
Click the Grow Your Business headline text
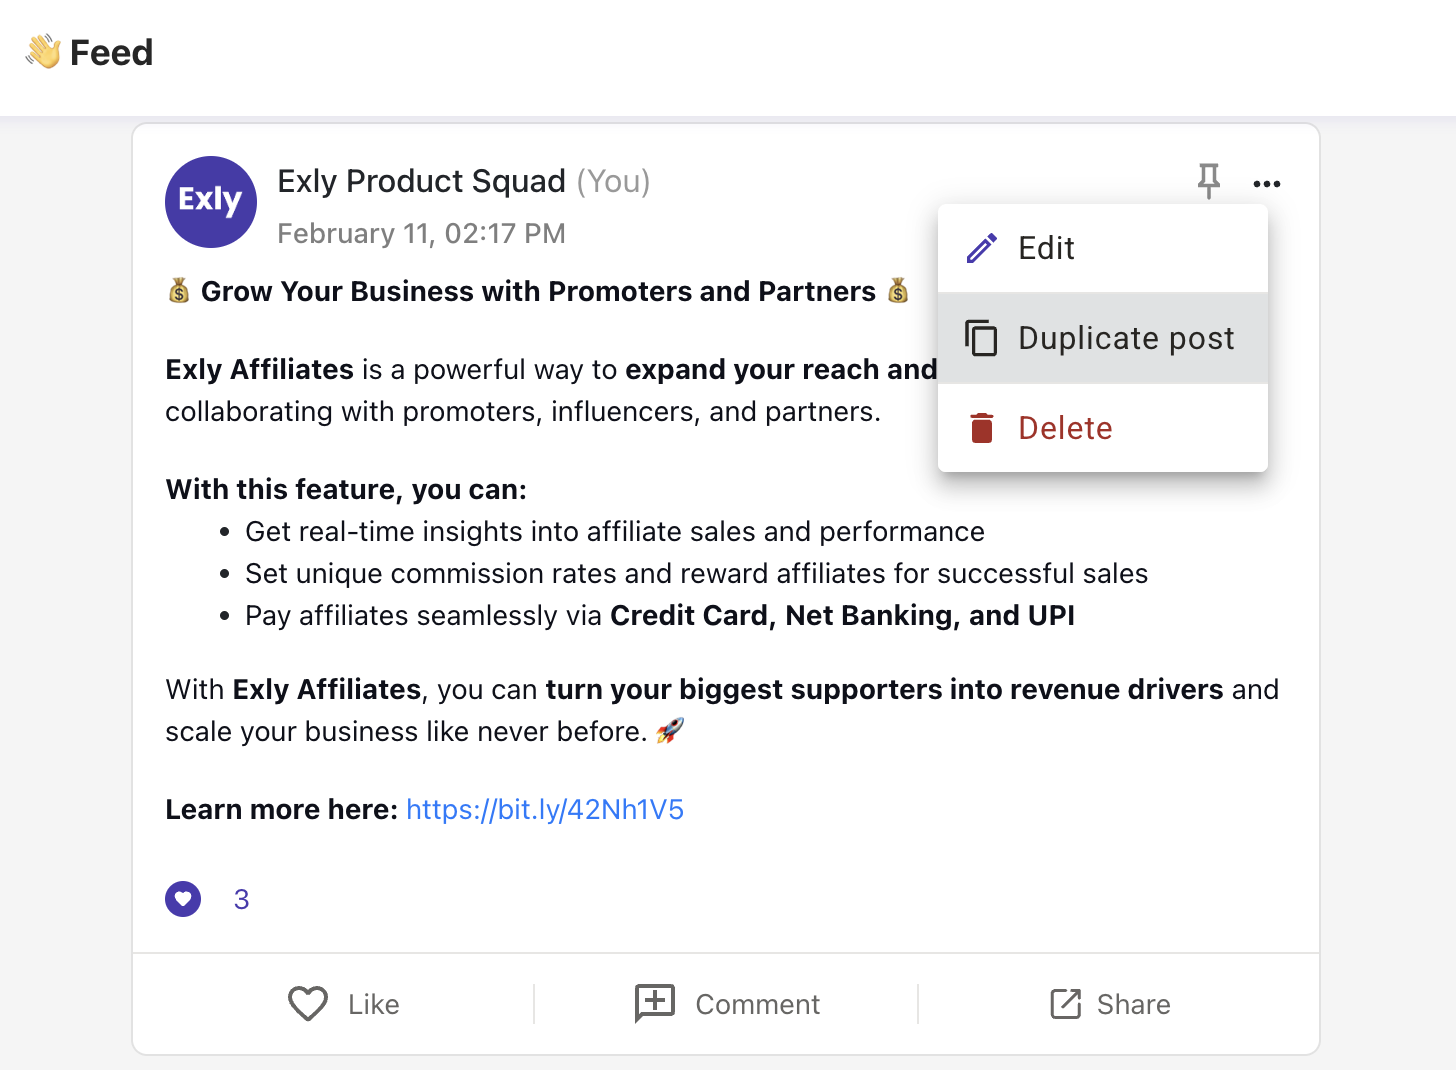(x=538, y=291)
